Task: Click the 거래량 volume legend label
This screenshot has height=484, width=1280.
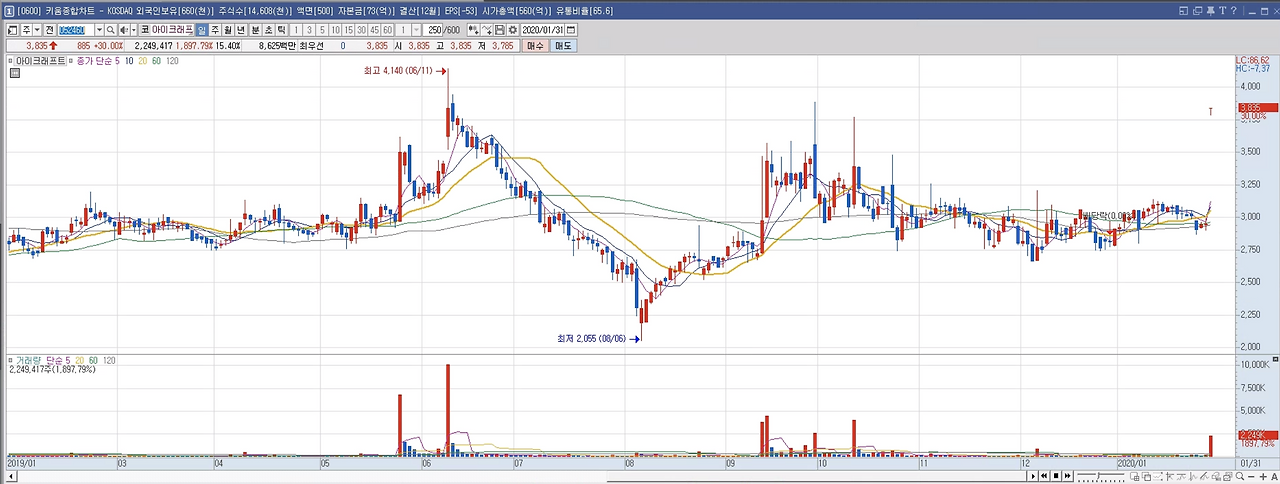Action: coord(29,358)
